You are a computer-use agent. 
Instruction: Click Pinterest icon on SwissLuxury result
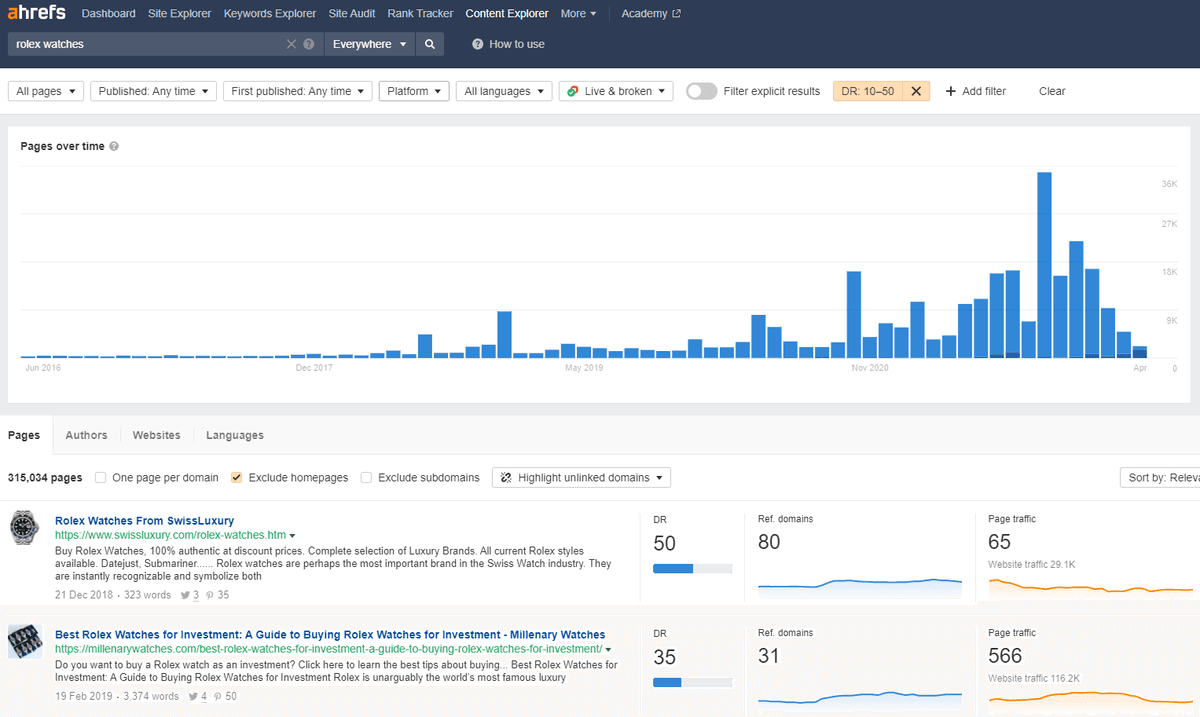[211, 596]
